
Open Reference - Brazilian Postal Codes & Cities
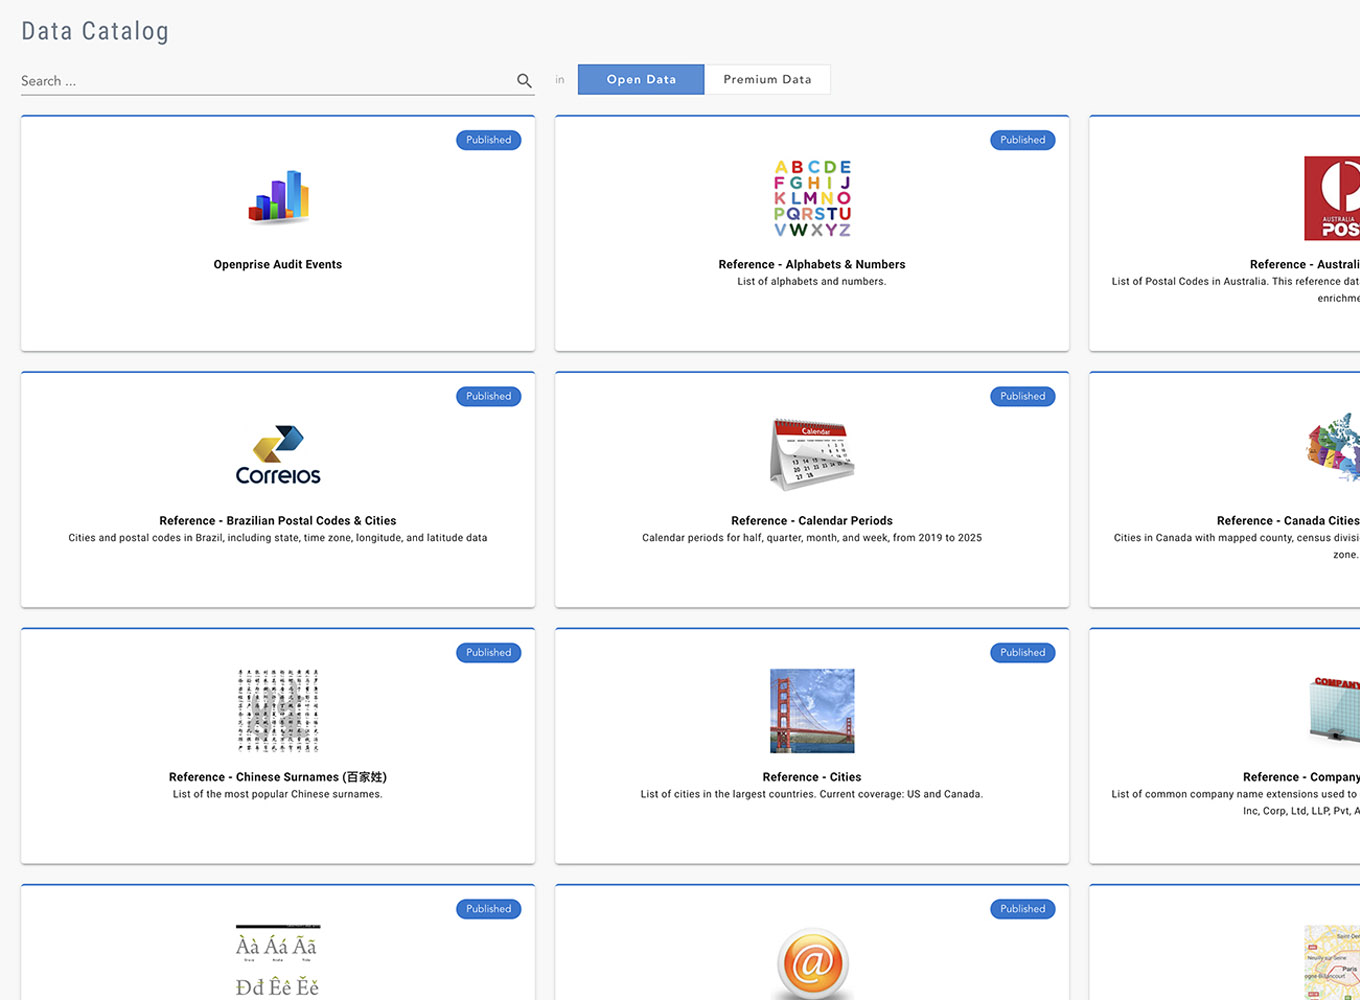tap(278, 521)
